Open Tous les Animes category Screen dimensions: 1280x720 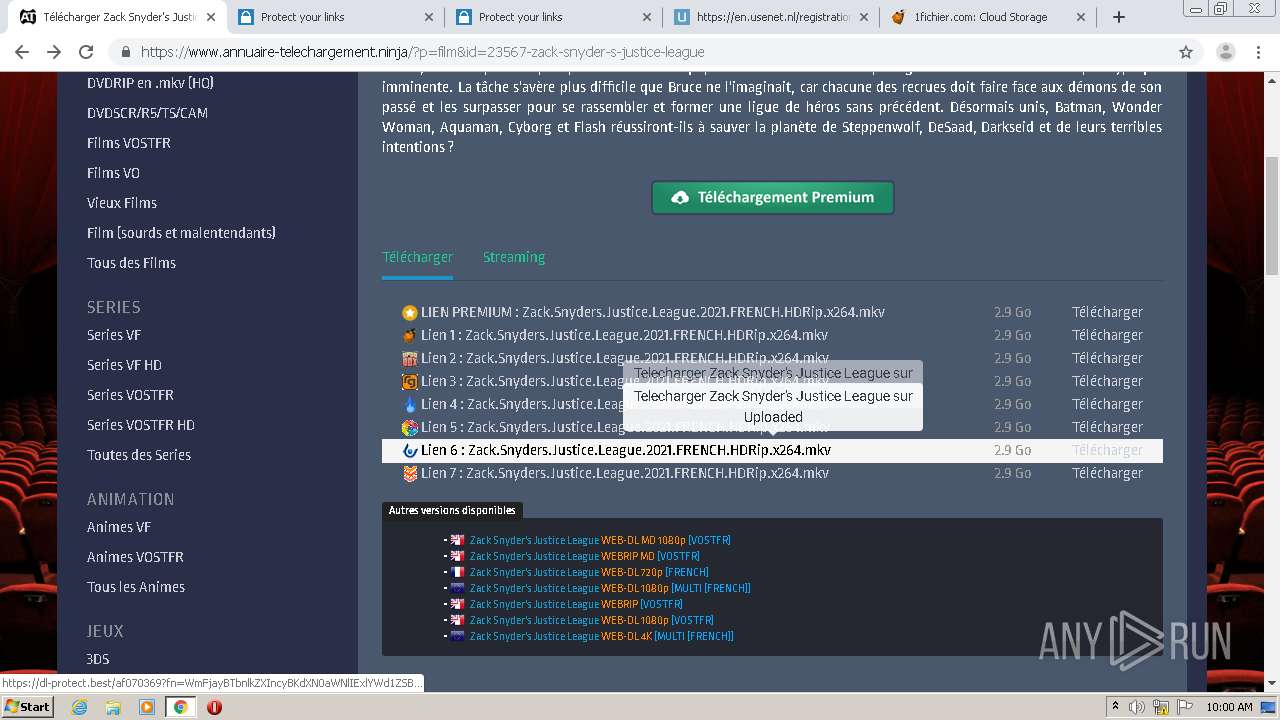pos(136,587)
